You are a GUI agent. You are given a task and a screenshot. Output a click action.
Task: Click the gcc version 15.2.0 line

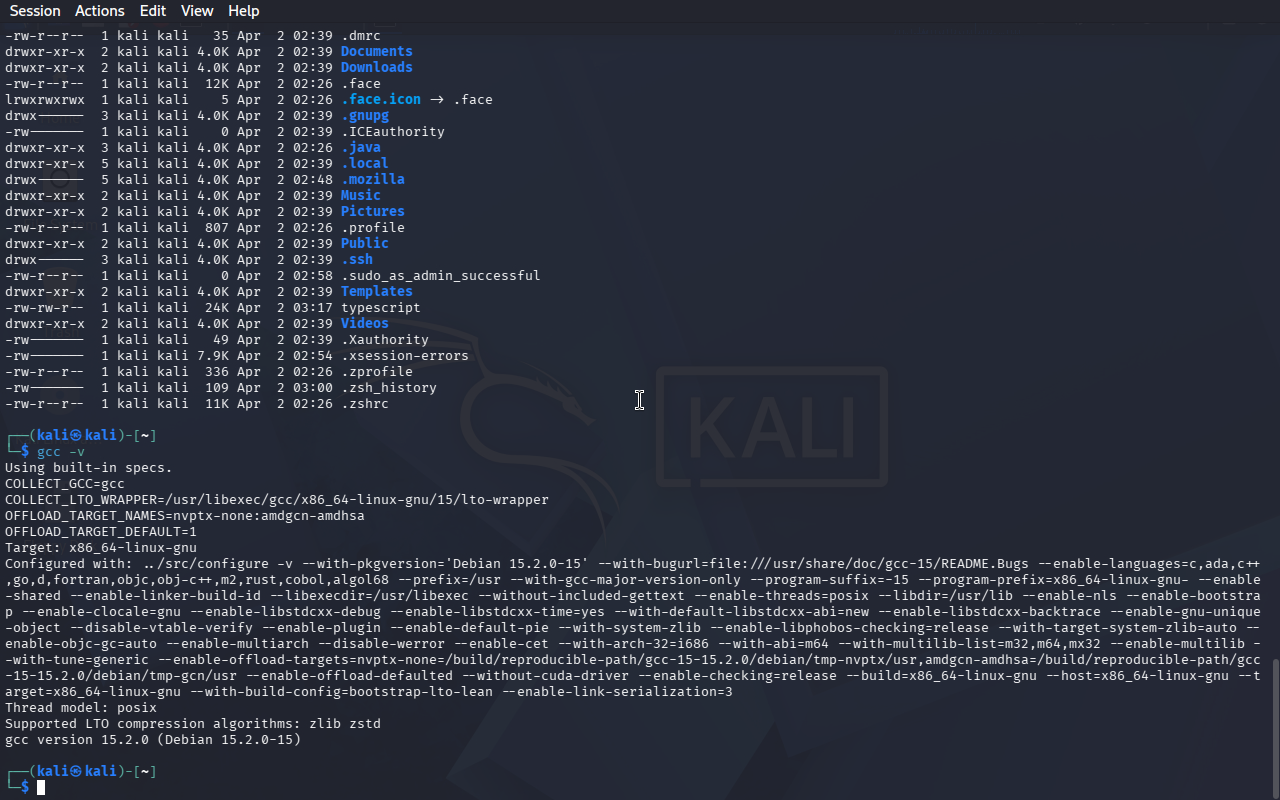[x=153, y=739]
